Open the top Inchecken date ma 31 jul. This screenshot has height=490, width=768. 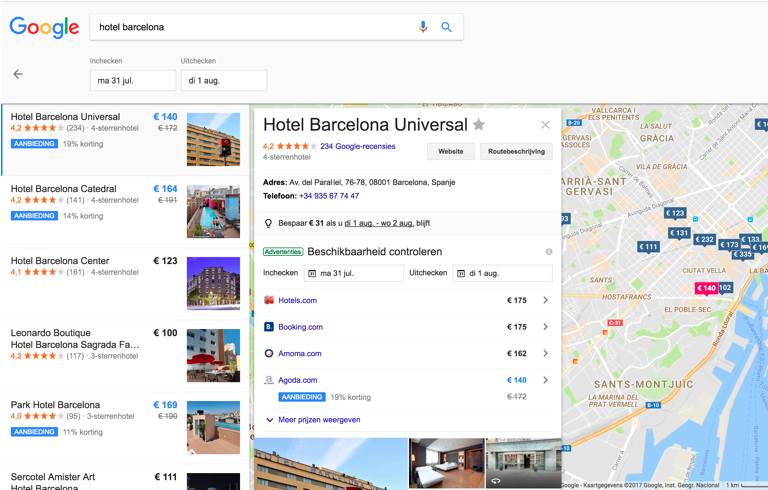(x=133, y=80)
